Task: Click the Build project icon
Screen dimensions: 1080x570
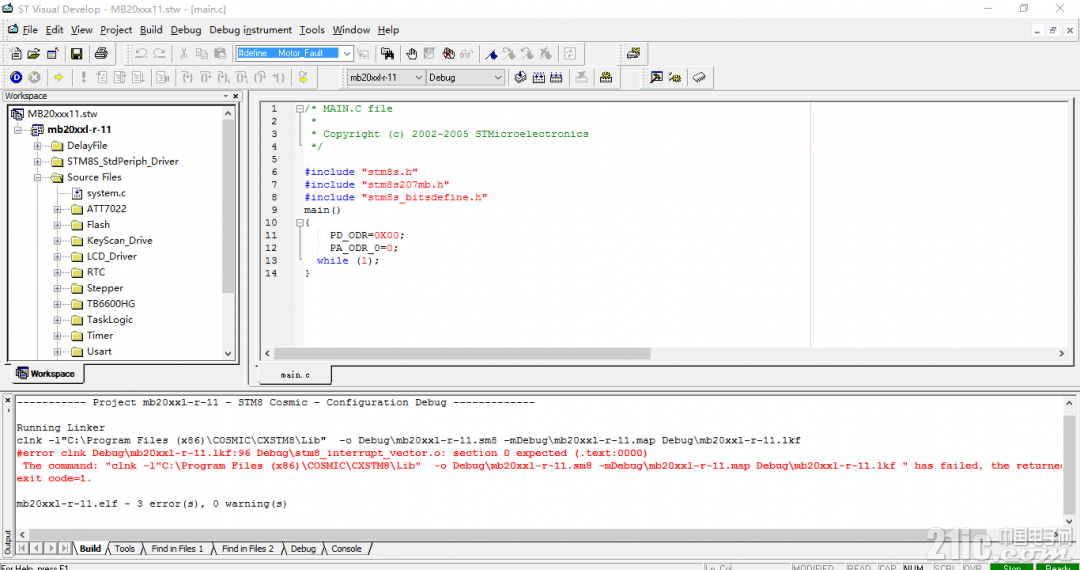Action: 539,77
